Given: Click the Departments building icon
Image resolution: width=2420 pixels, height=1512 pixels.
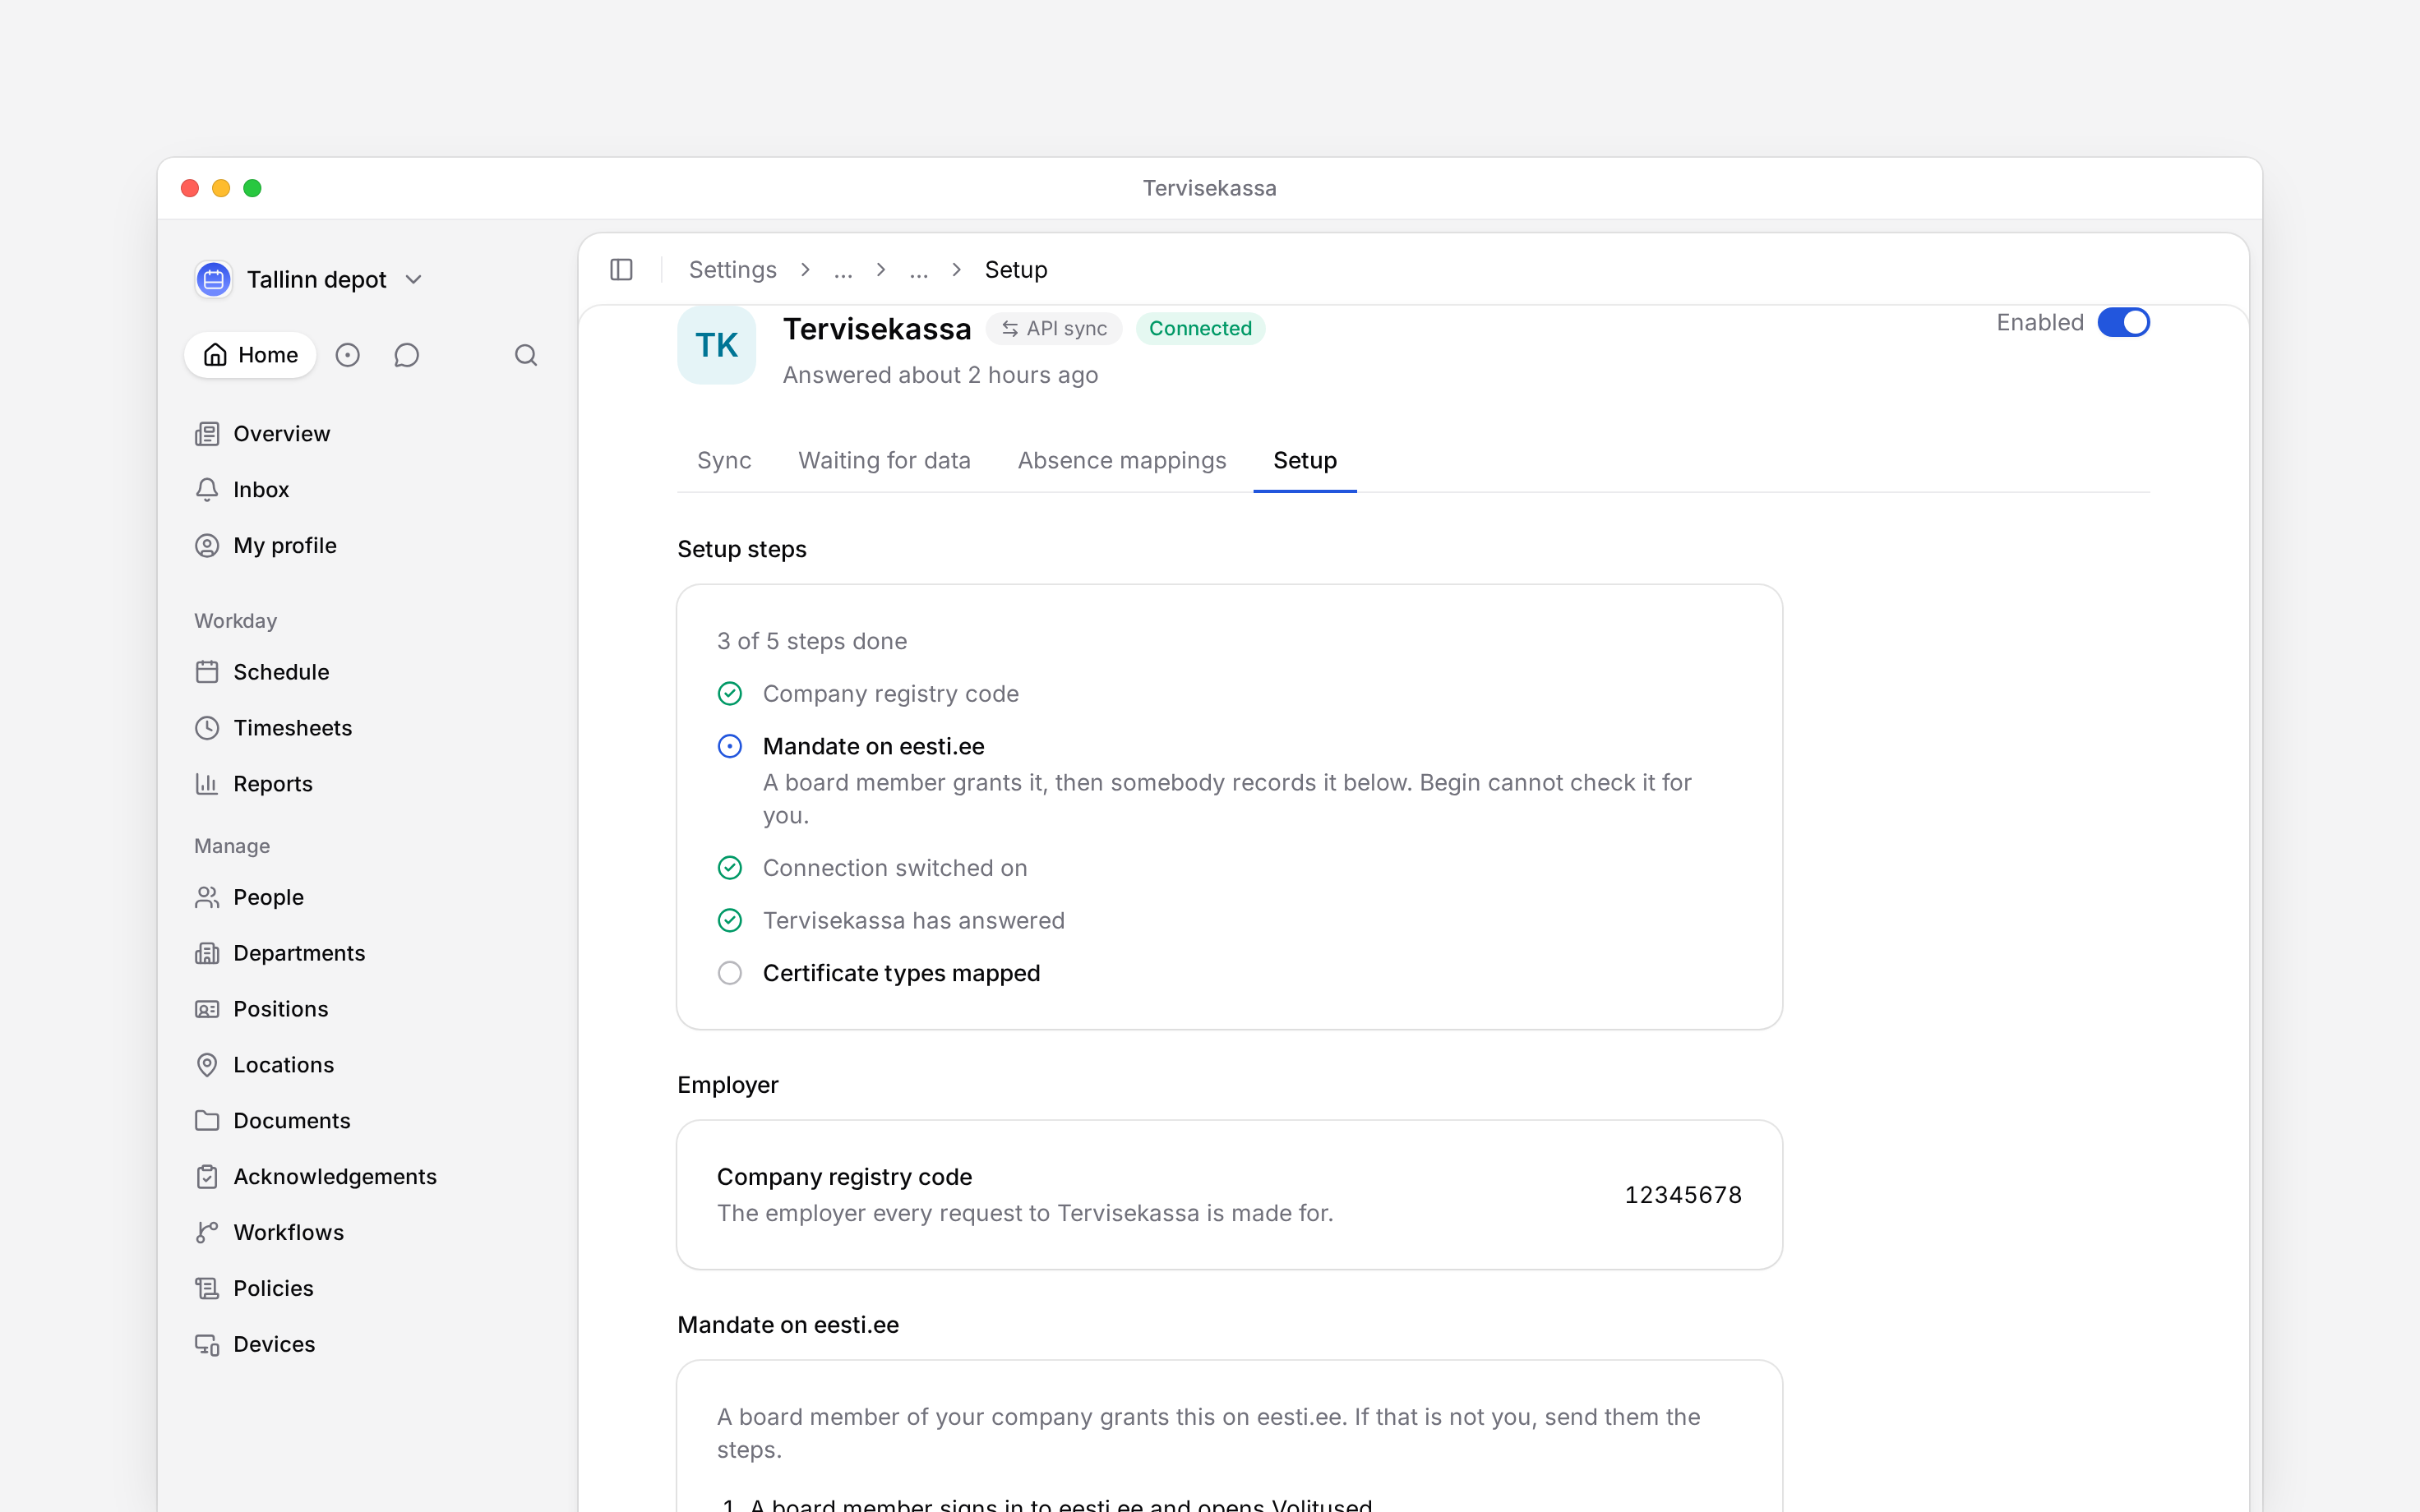Looking at the screenshot, I should 207,953.
